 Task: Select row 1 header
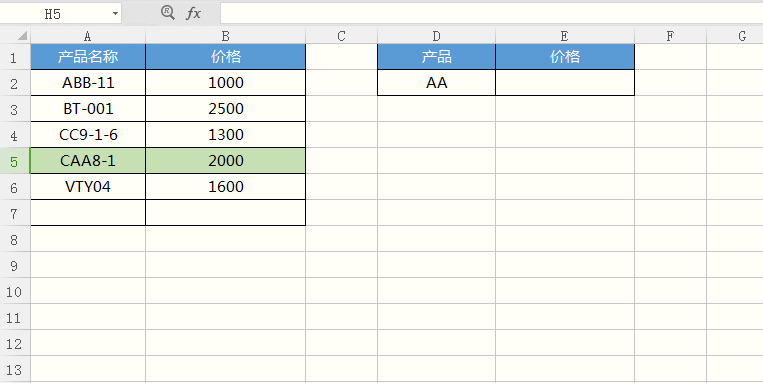(14, 57)
